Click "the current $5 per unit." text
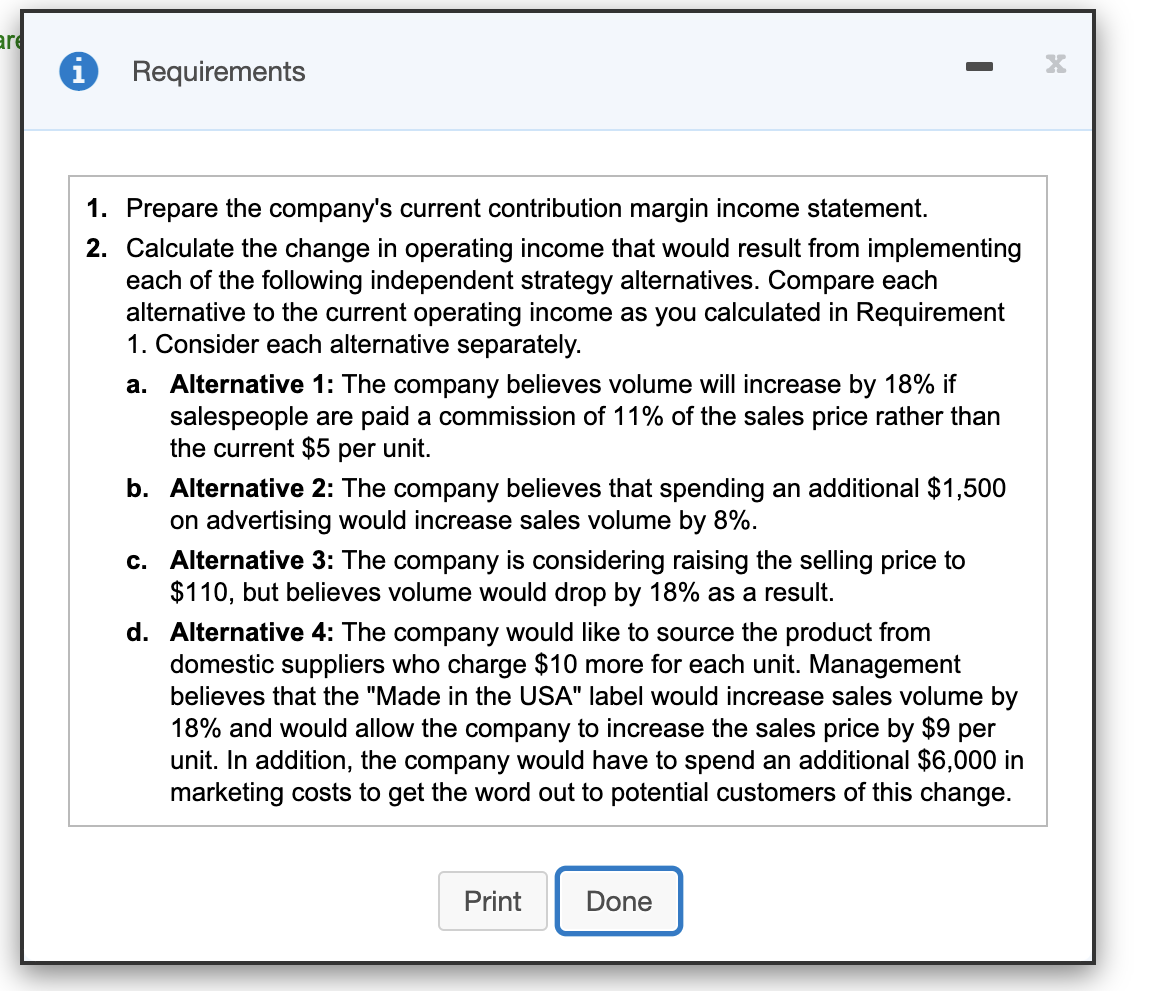The width and height of the screenshot is (1171, 991). (x=301, y=448)
